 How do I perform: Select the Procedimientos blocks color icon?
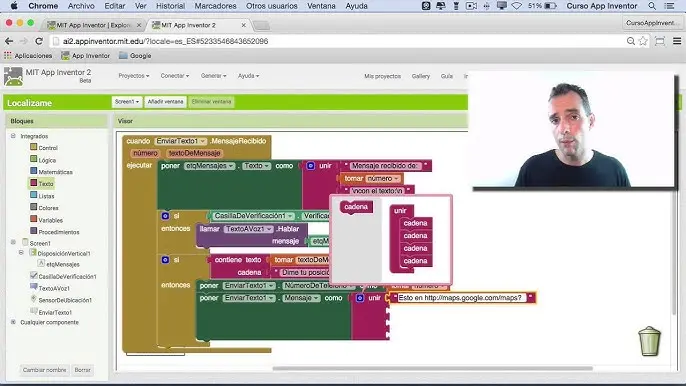click(34, 231)
